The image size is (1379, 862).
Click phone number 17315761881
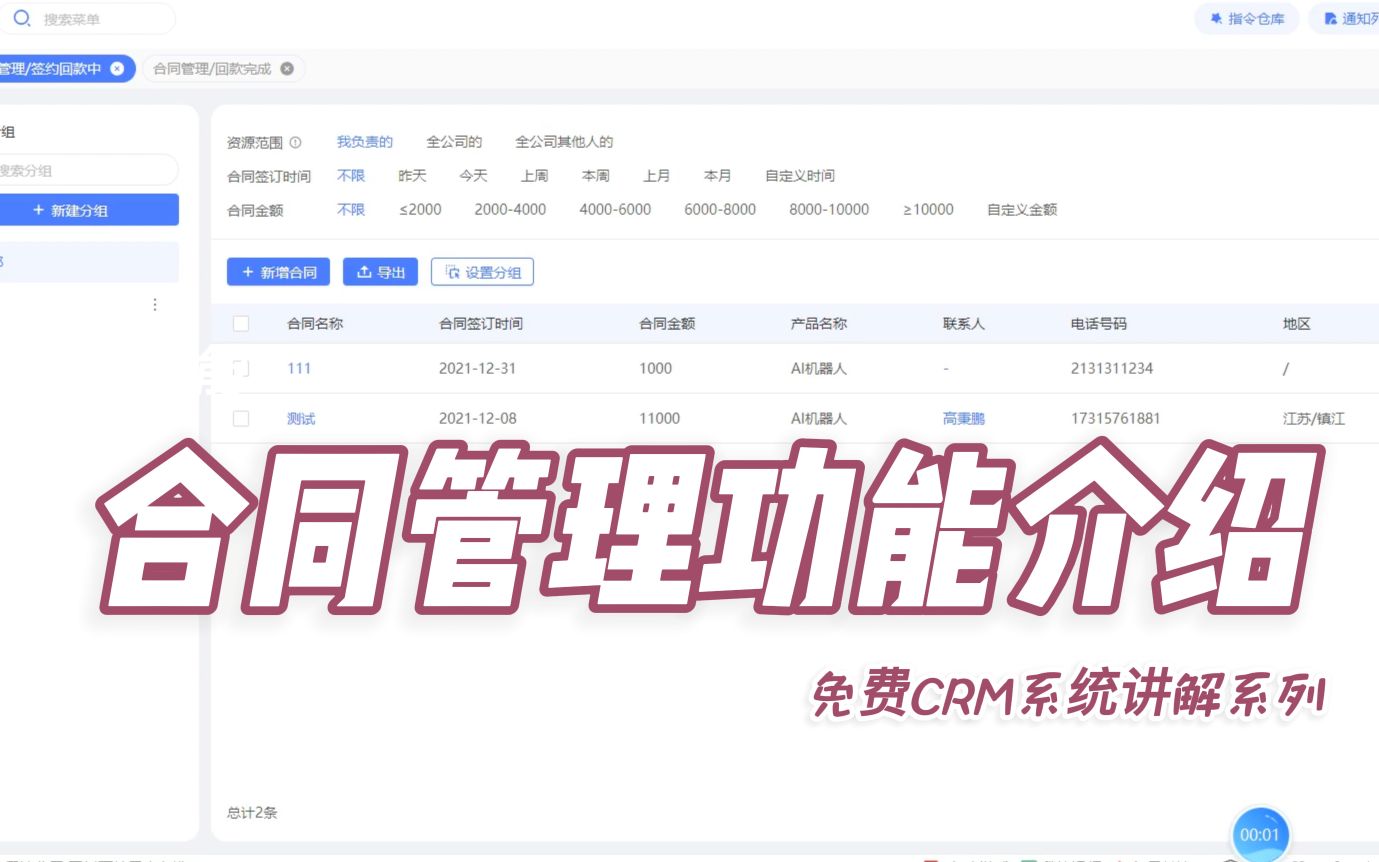[x=1116, y=419]
